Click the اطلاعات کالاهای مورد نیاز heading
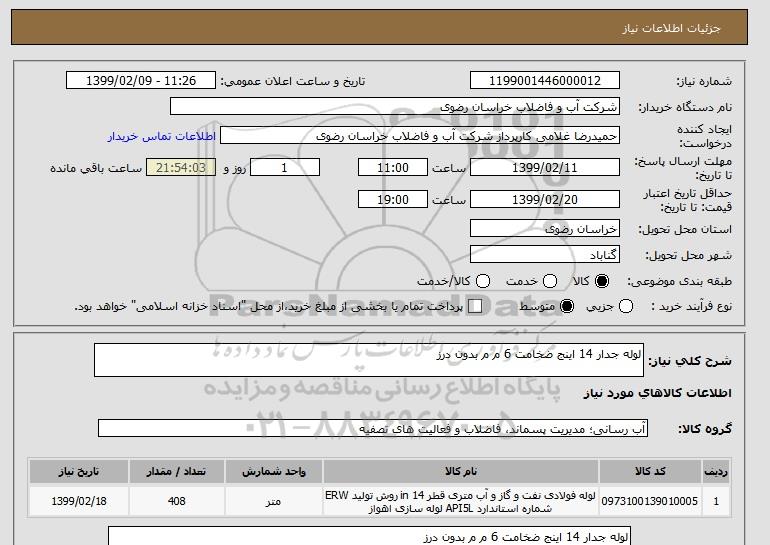Viewport: 770px width, 545px height. [658, 393]
